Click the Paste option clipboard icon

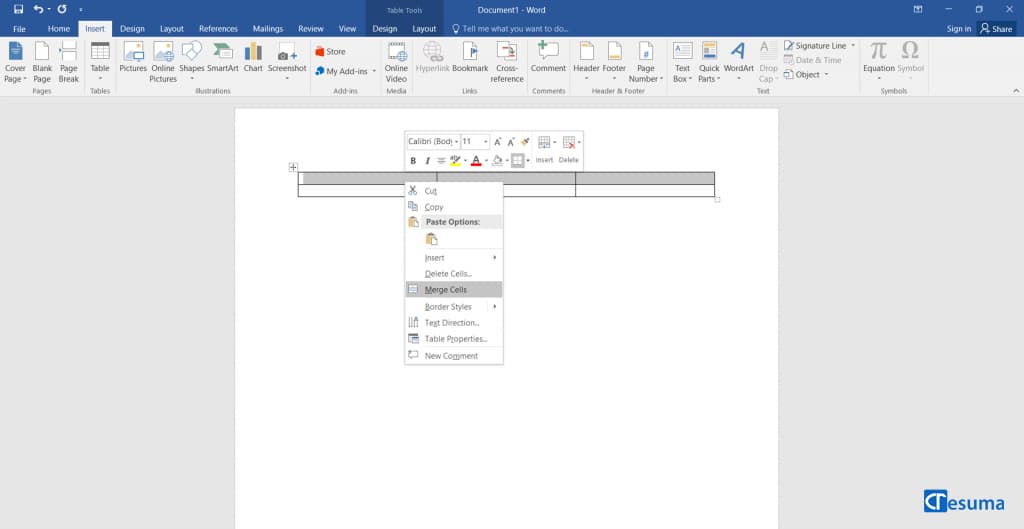432,240
